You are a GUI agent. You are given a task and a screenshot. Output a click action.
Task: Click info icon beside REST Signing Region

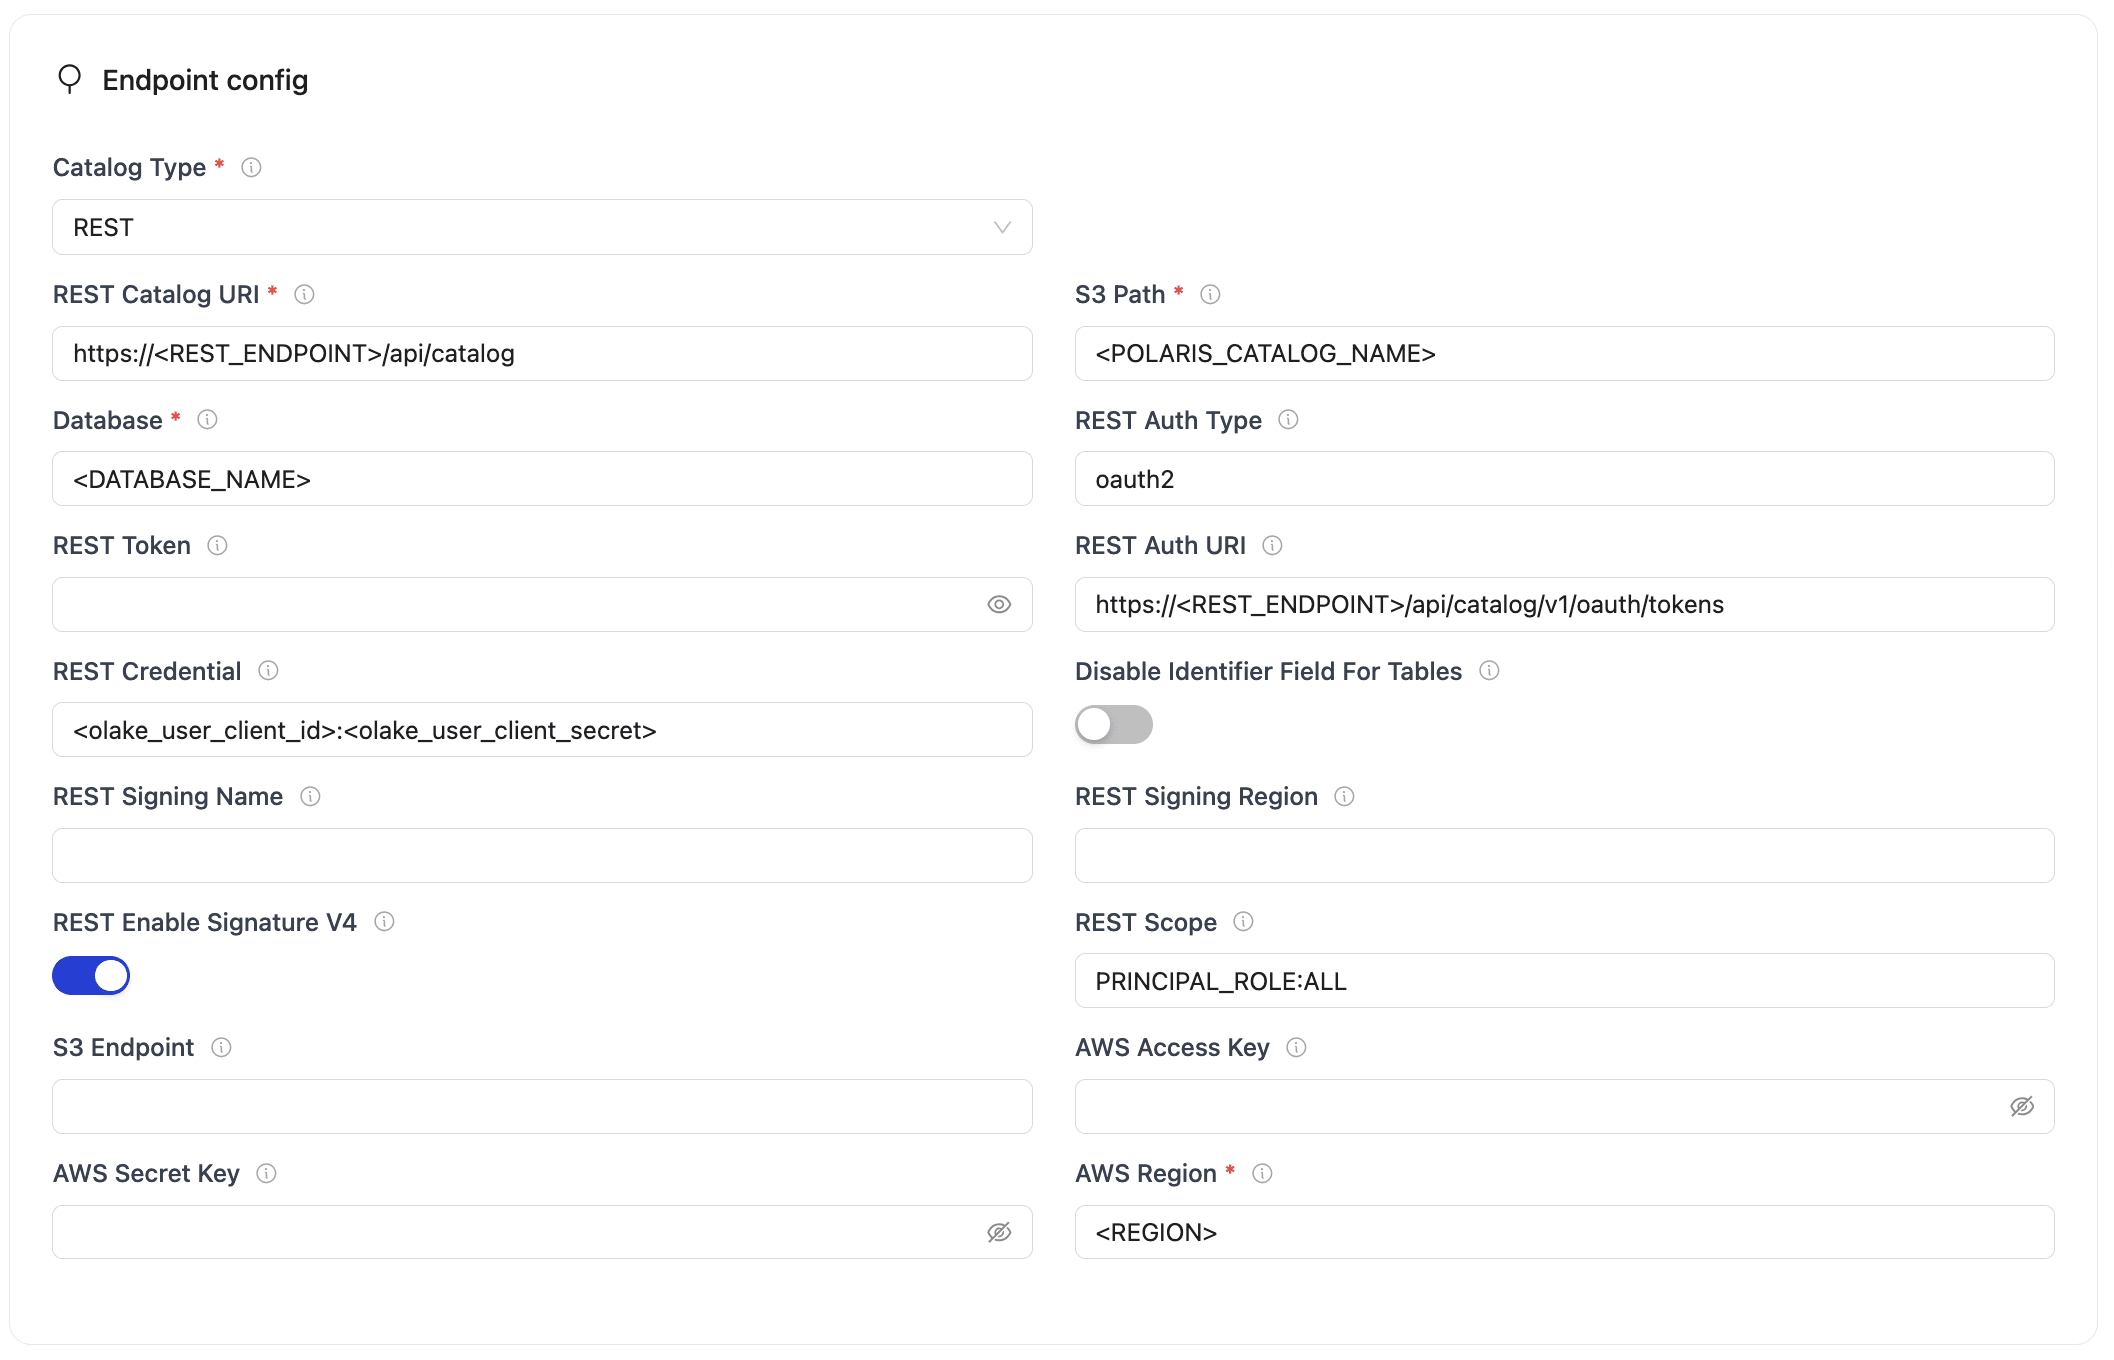point(1344,797)
